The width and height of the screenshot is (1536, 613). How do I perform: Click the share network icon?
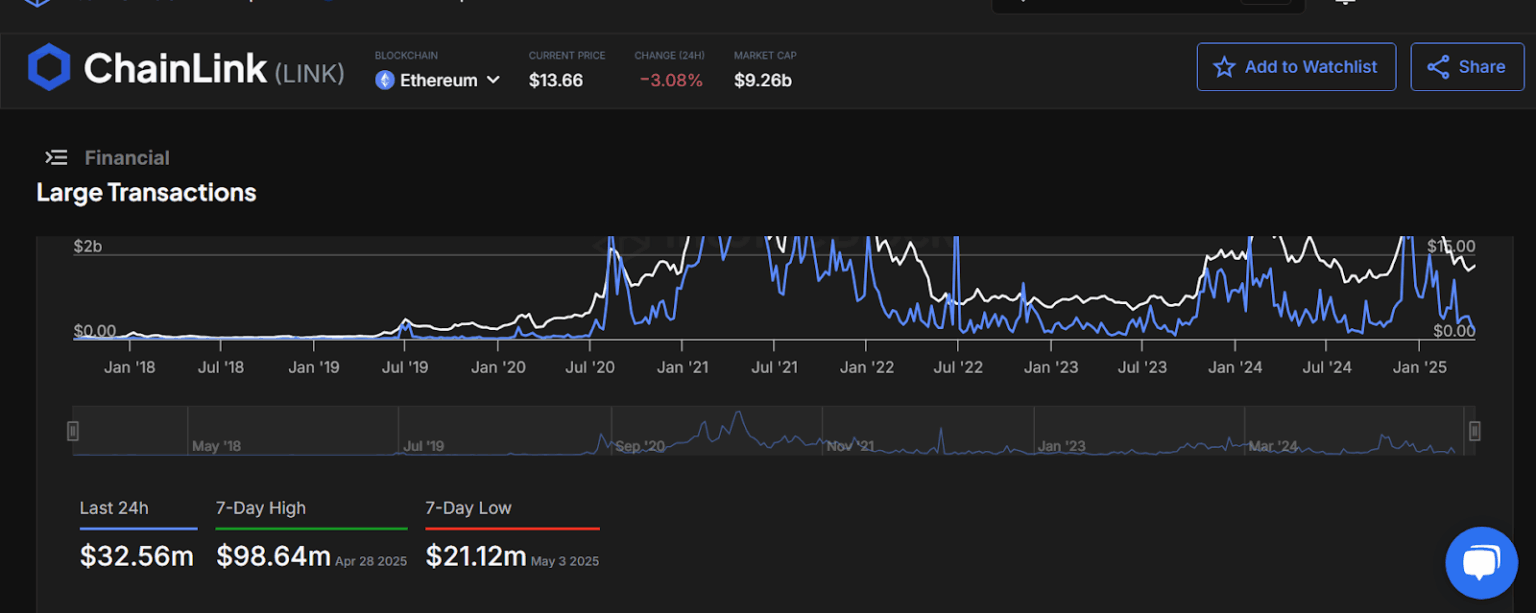coord(1438,67)
